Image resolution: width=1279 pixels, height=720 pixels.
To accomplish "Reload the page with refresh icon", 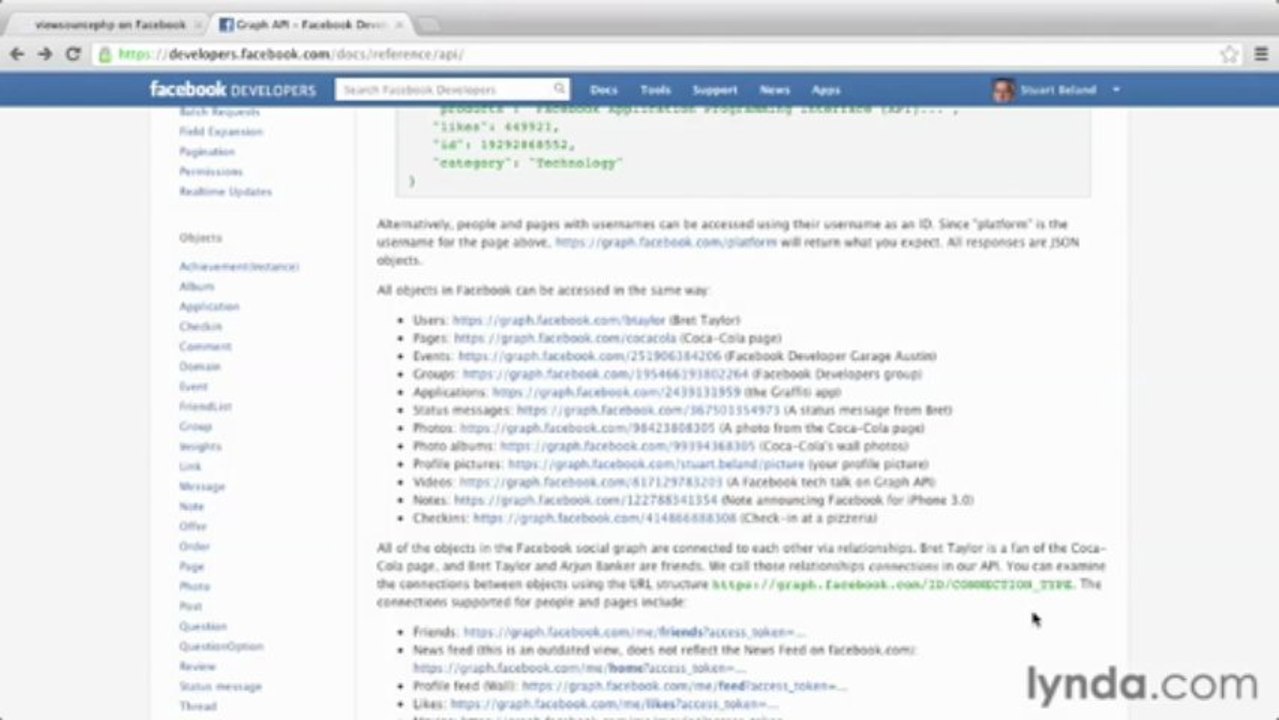I will click(73, 54).
